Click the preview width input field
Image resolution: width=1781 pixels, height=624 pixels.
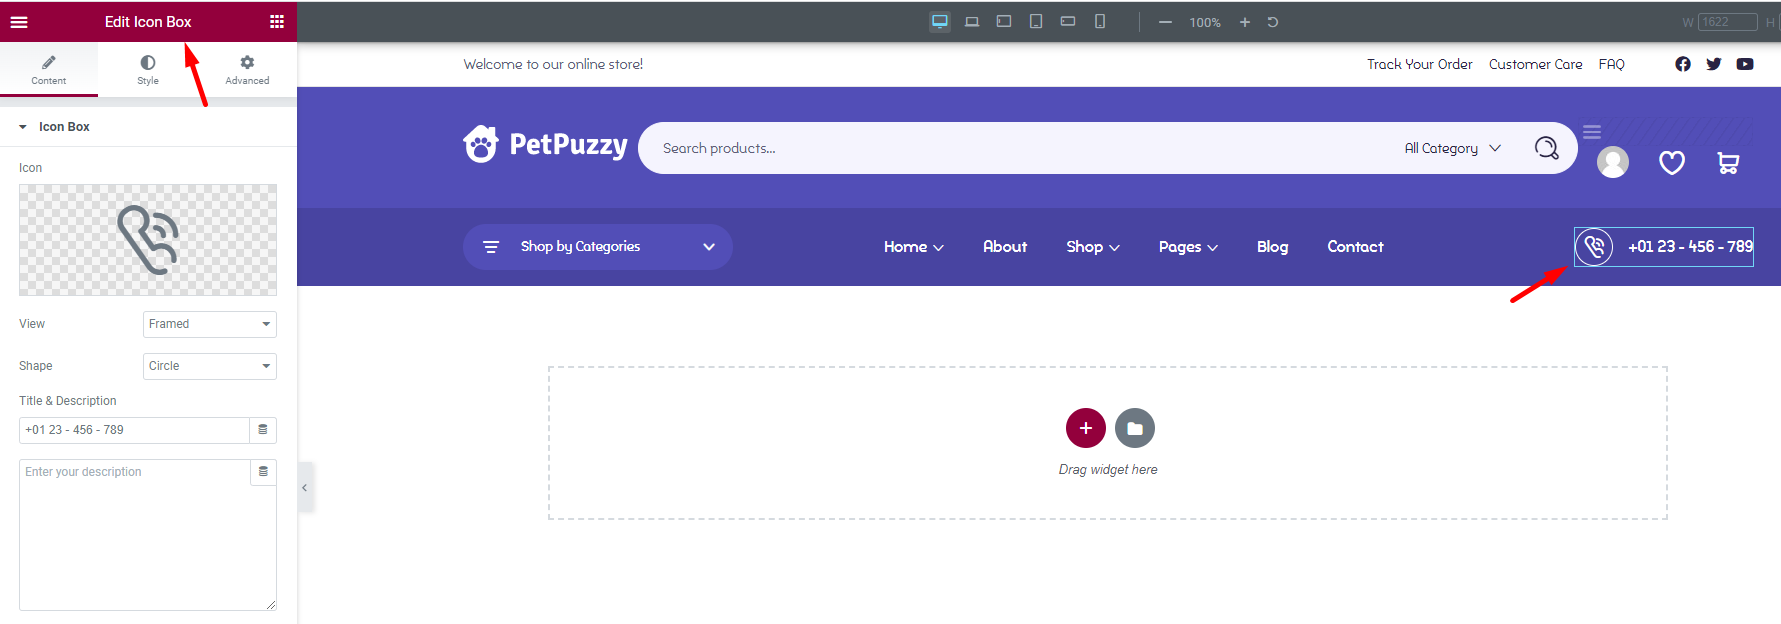click(x=1727, y=22)
